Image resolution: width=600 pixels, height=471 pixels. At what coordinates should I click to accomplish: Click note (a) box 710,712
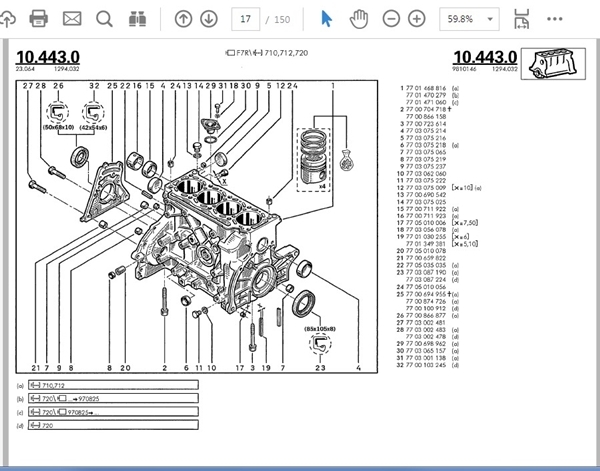click(113, 385)
